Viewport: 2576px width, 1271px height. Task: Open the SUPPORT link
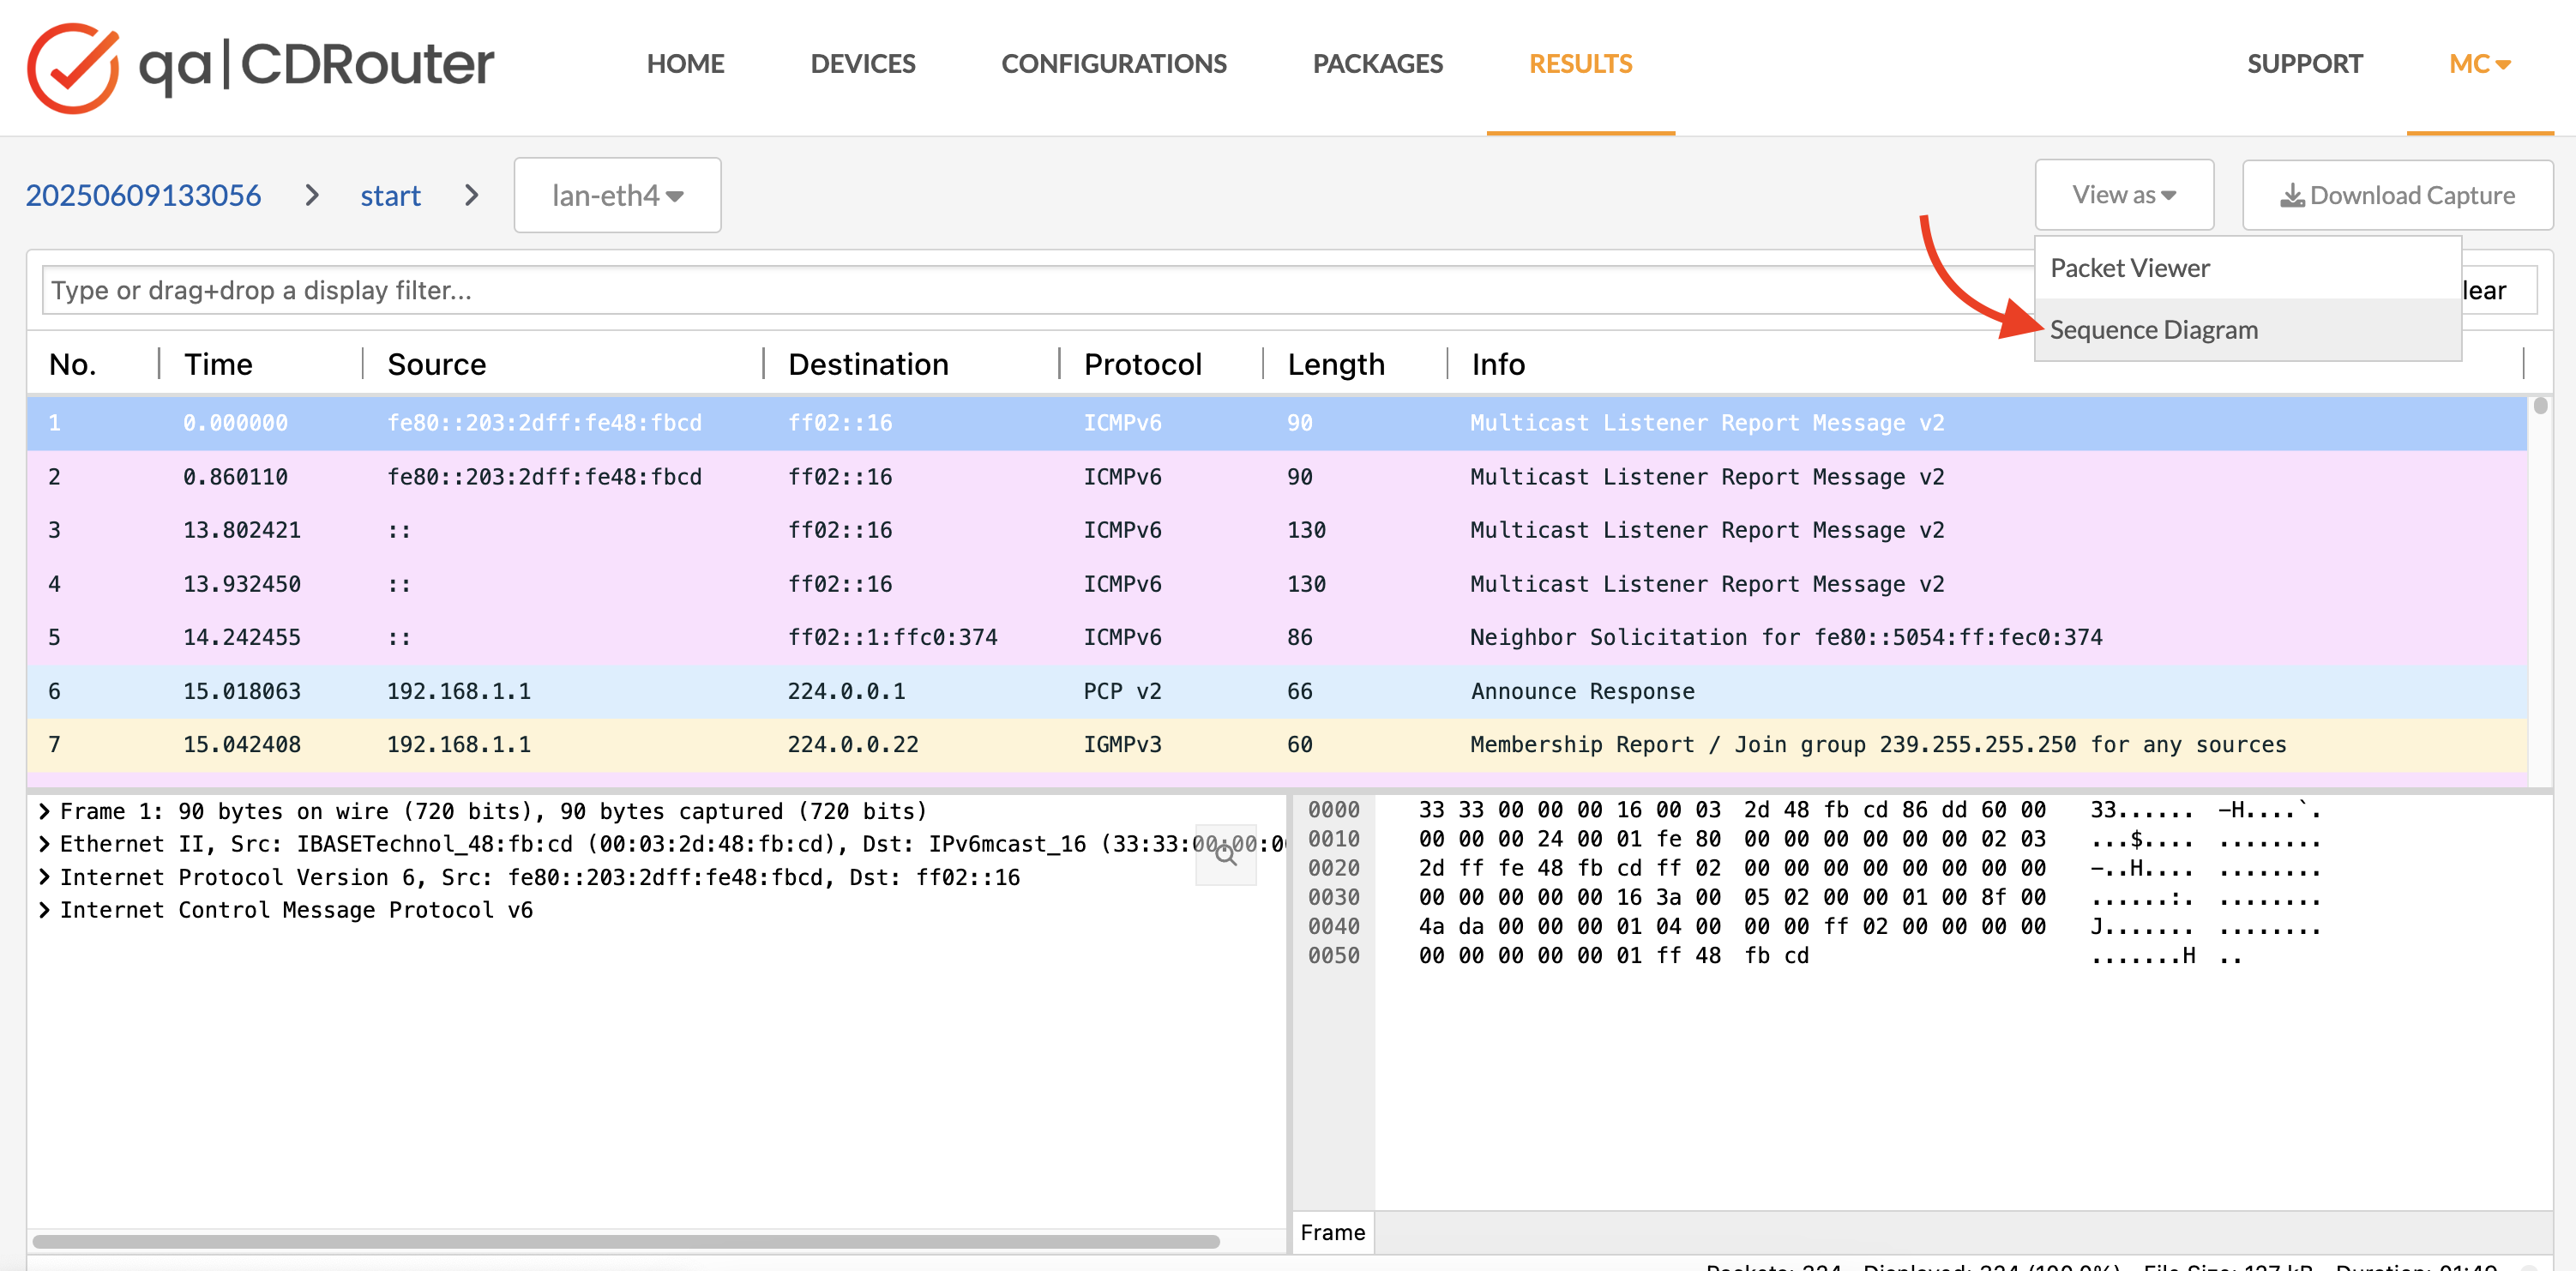[2304, 64]
